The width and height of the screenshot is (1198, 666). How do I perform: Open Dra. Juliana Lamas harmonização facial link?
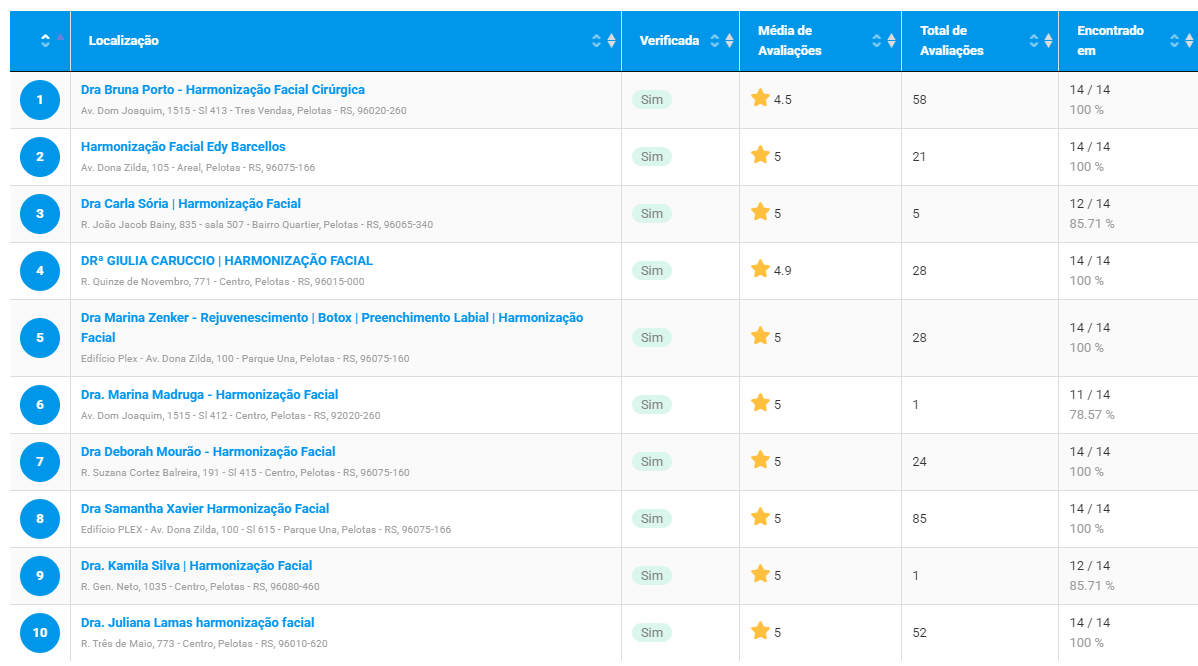tap(198, 623)
